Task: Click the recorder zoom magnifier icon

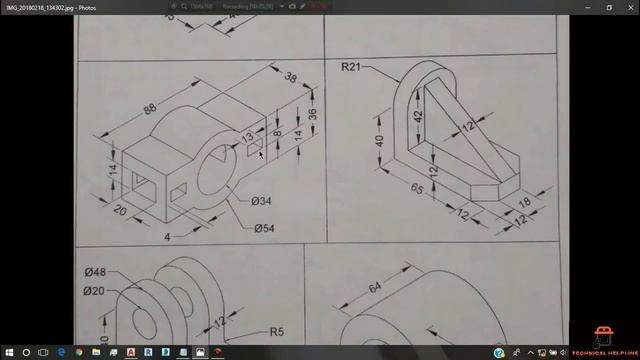Action: [184, 6]
